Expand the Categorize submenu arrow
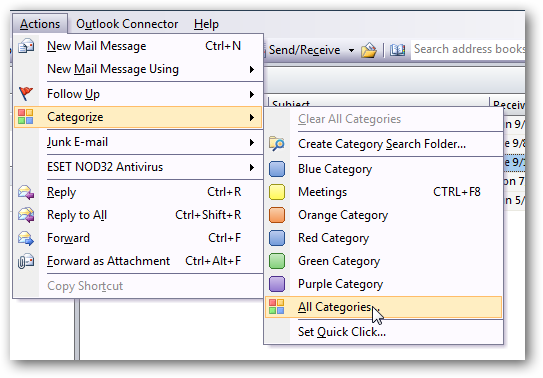The height and width of the screenshot is (378, 543). (x=252, y=118)
